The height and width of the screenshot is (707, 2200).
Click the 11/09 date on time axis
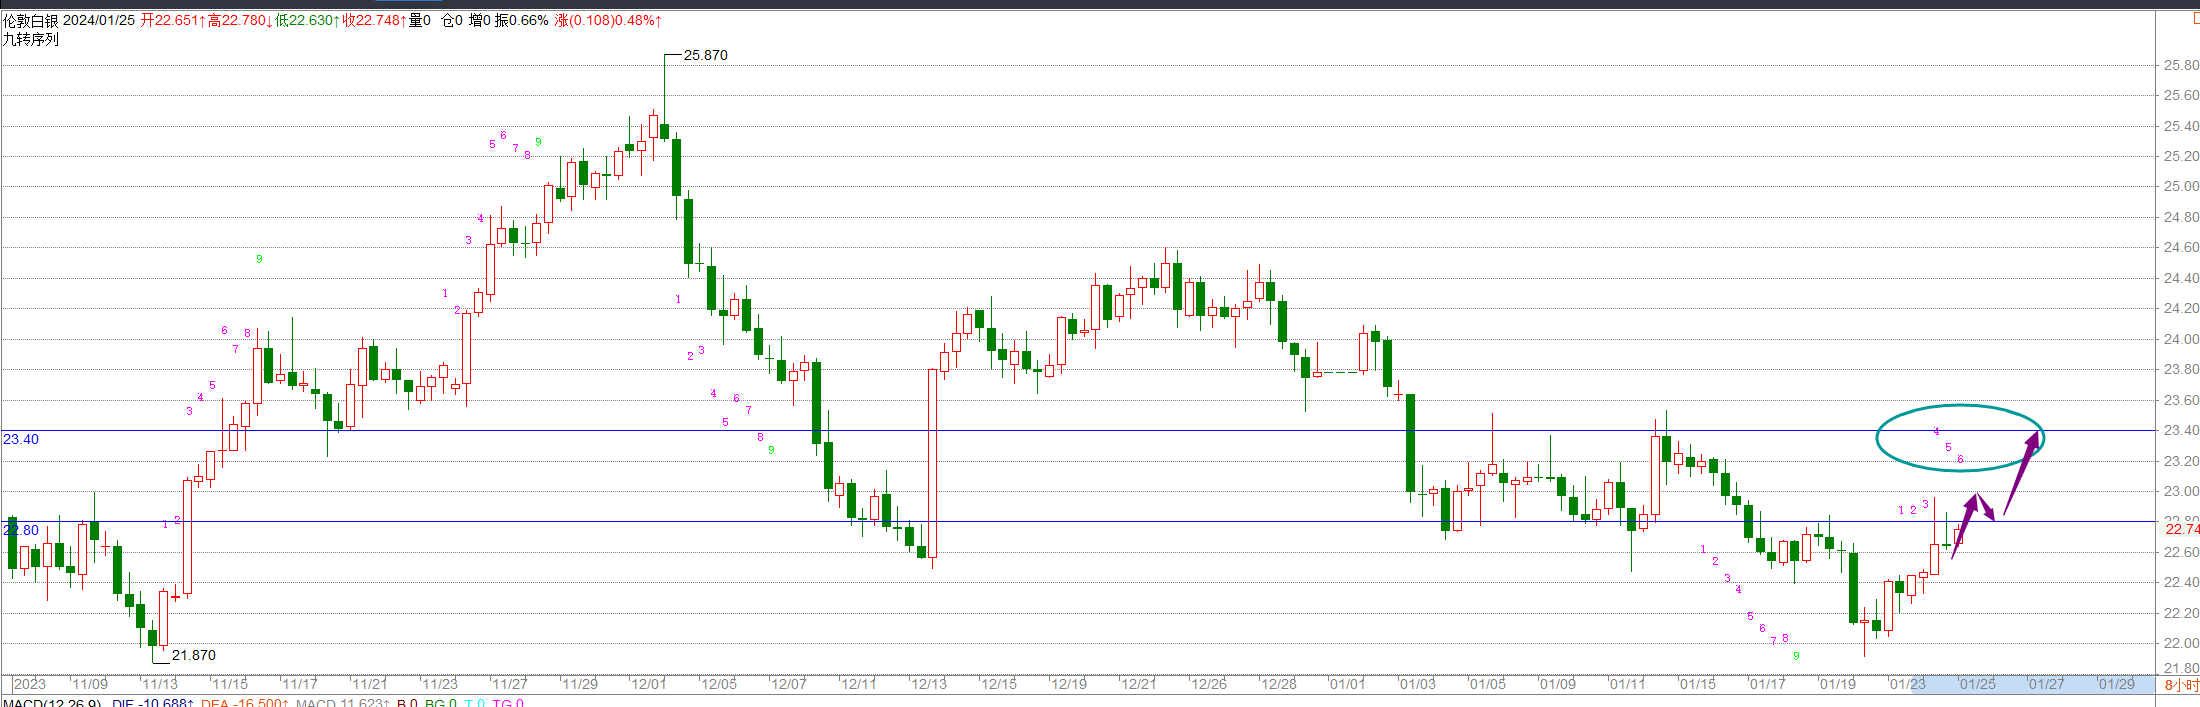tap(90, 684)
